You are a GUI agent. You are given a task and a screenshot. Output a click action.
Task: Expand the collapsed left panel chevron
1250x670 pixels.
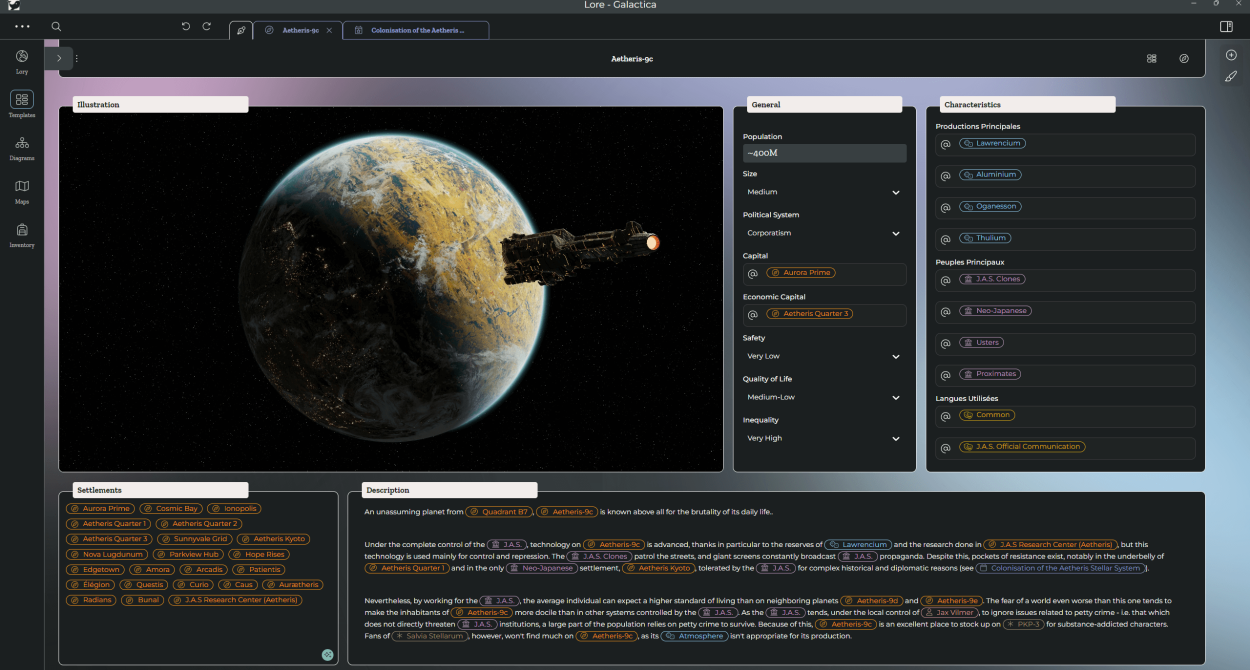tap(59, 59)
